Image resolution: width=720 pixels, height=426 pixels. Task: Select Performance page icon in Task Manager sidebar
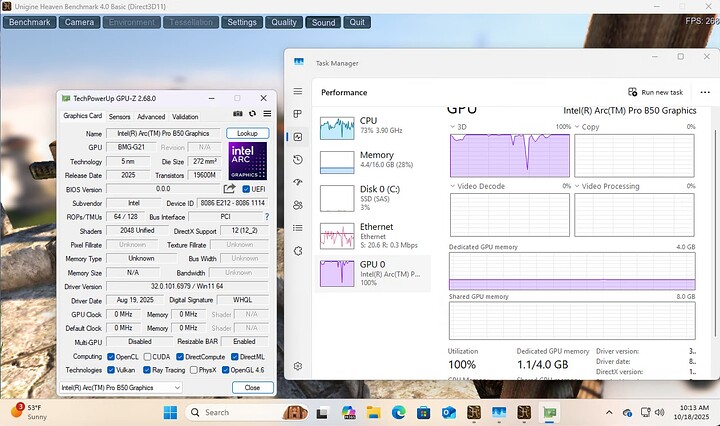click(x=298, y=137)
